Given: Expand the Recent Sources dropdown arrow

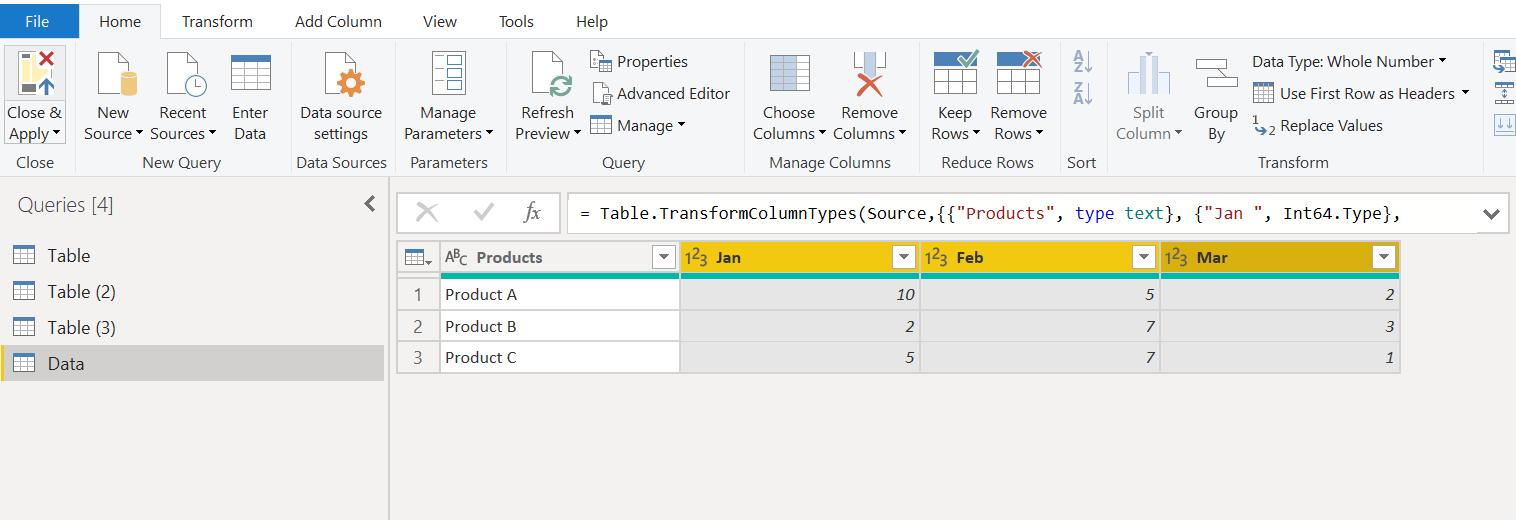Looking at the screenshot, I should [212, 134].
